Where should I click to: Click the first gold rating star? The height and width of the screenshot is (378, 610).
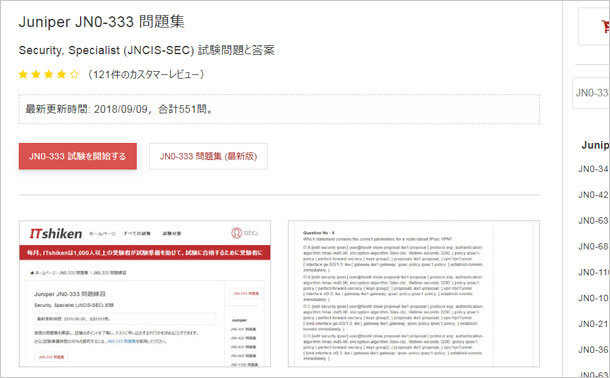coord(23,74)
